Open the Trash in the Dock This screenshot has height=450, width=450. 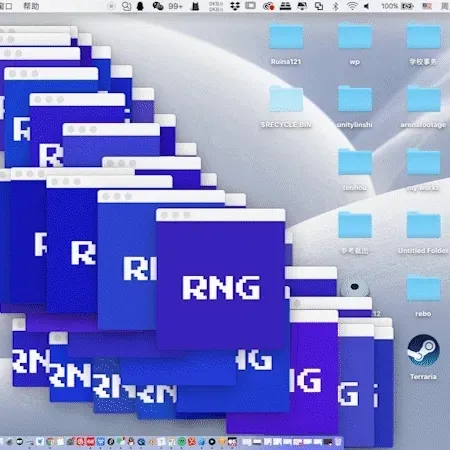tap(338, 442)
